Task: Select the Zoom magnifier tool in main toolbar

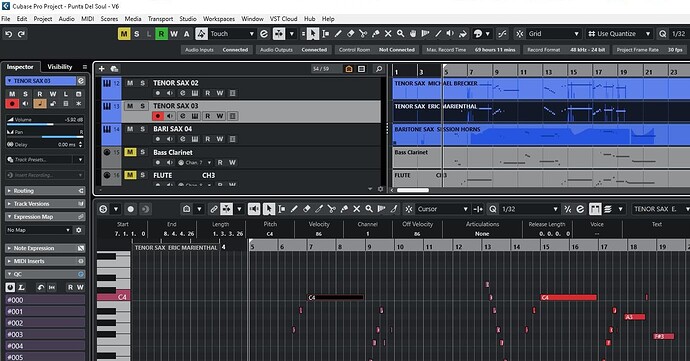Action: point(400,34)
